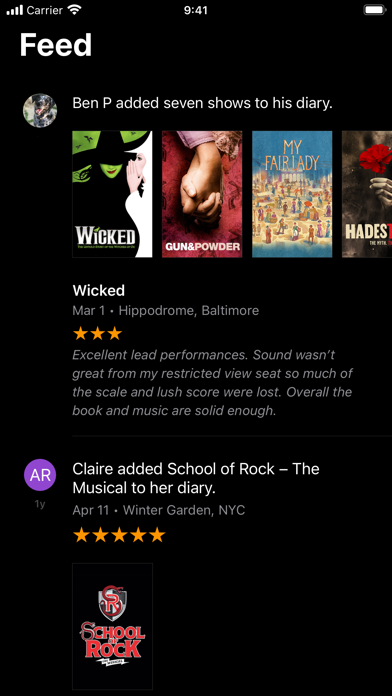Open the Gun & Powder poster

pyautogui.click(x=202, y=194)
